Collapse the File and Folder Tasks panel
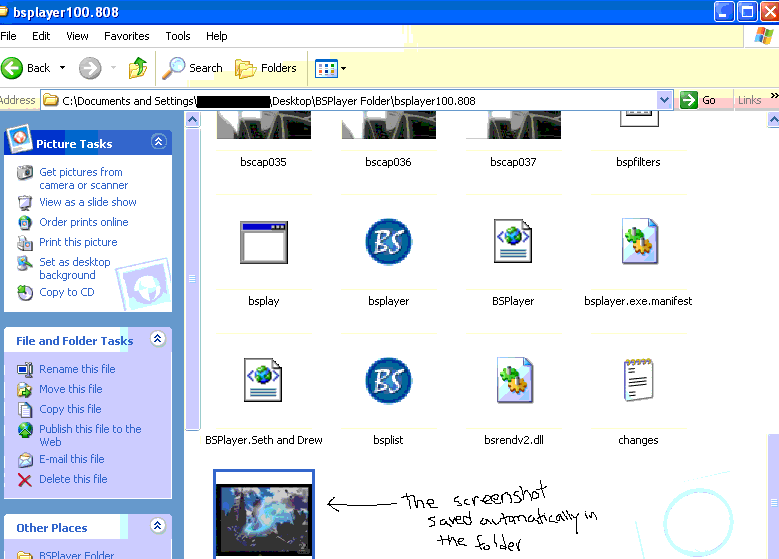779x559 pixels. tap(158, 339)
